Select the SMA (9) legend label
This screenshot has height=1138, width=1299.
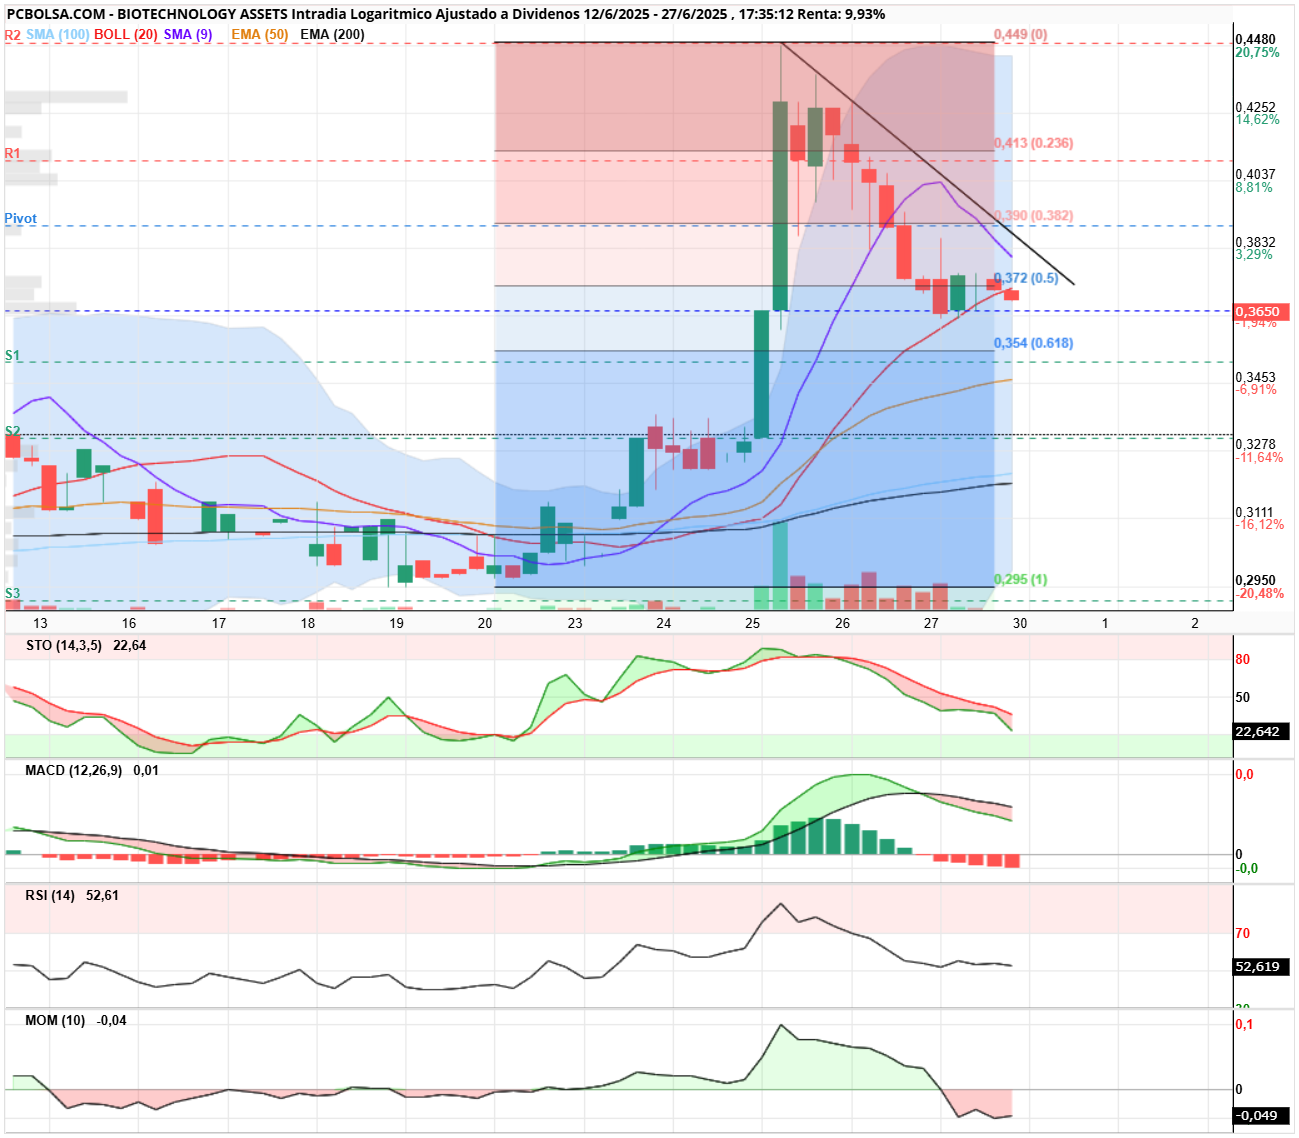[188, 34]
